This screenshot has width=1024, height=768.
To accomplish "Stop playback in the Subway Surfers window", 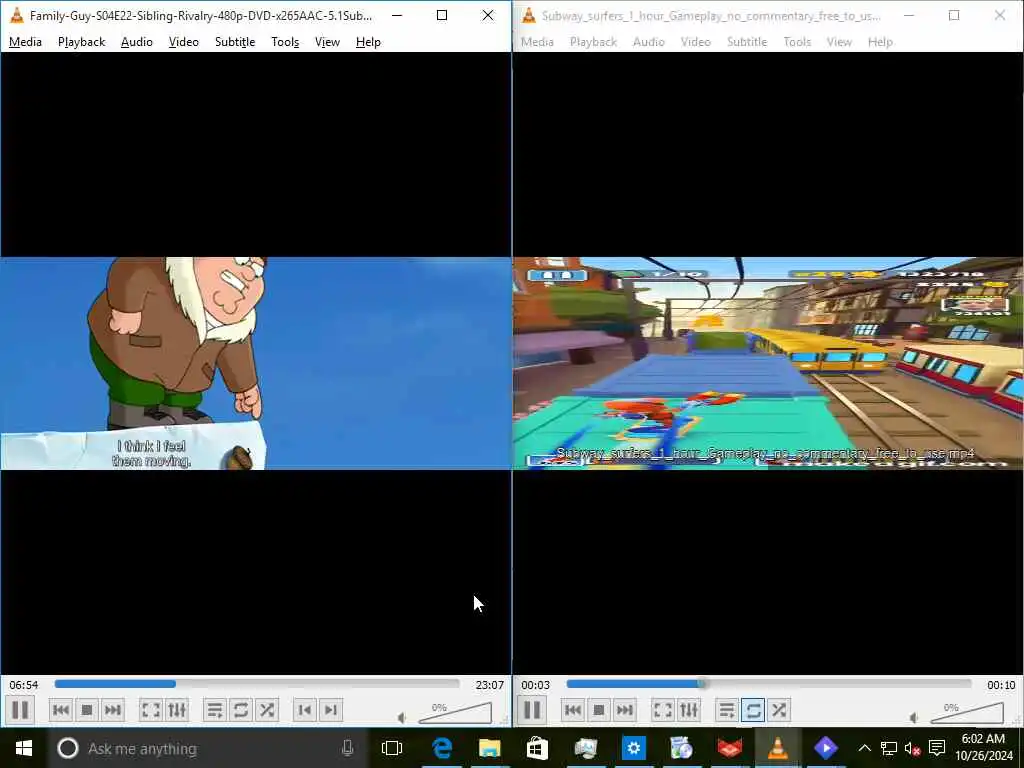I will click(599, 710).
